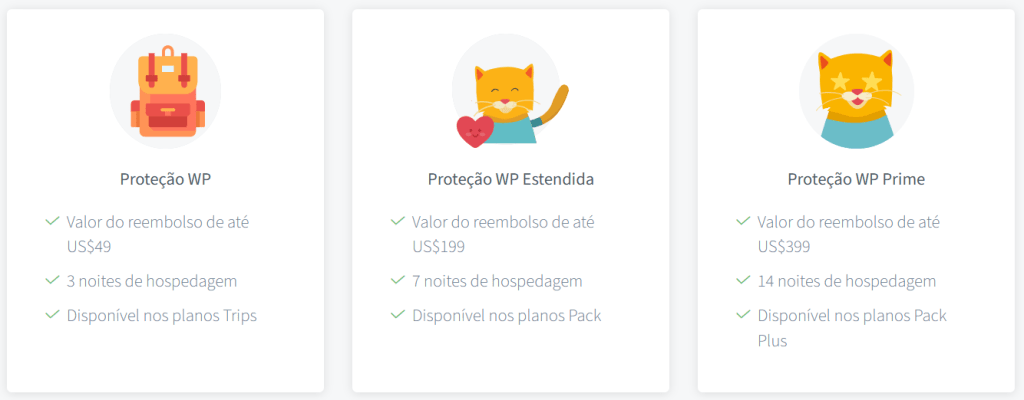Click the checkmark beside planos Pack Plus

(743, 315)
